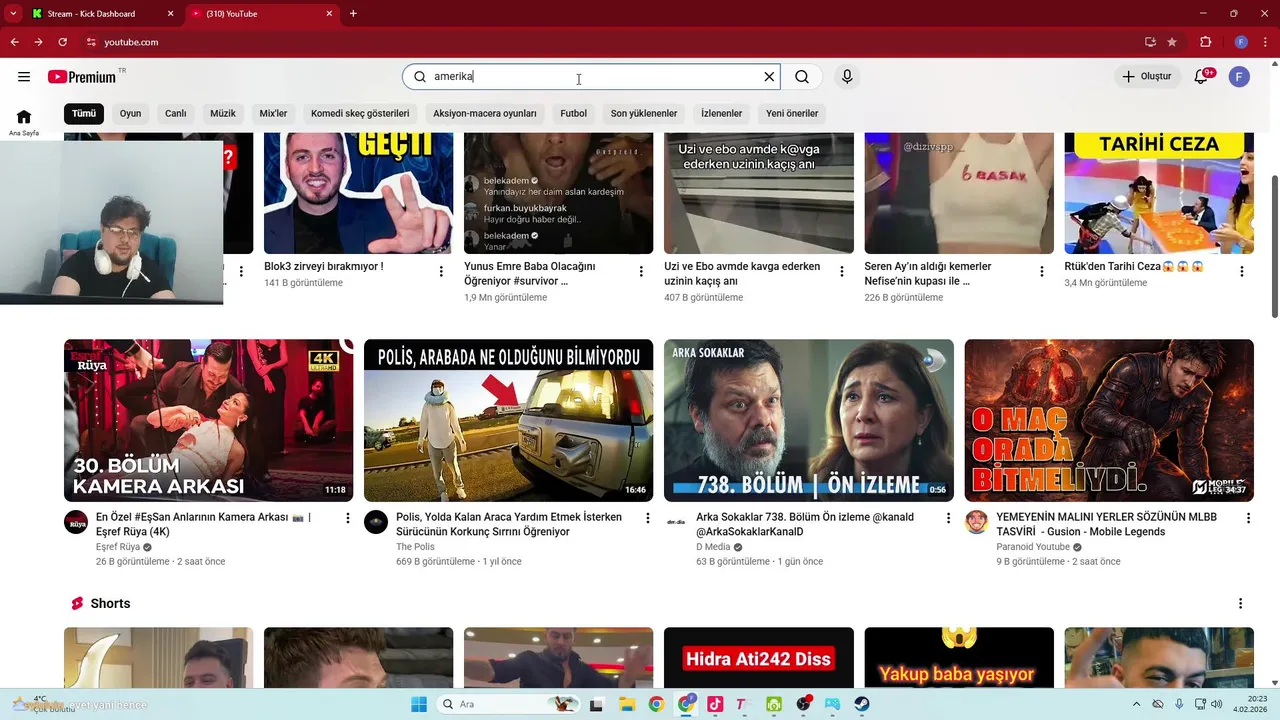Open Chrome three-dot menu
The width and height of the screenshot is (1280, 720).
click(1264, 42)
